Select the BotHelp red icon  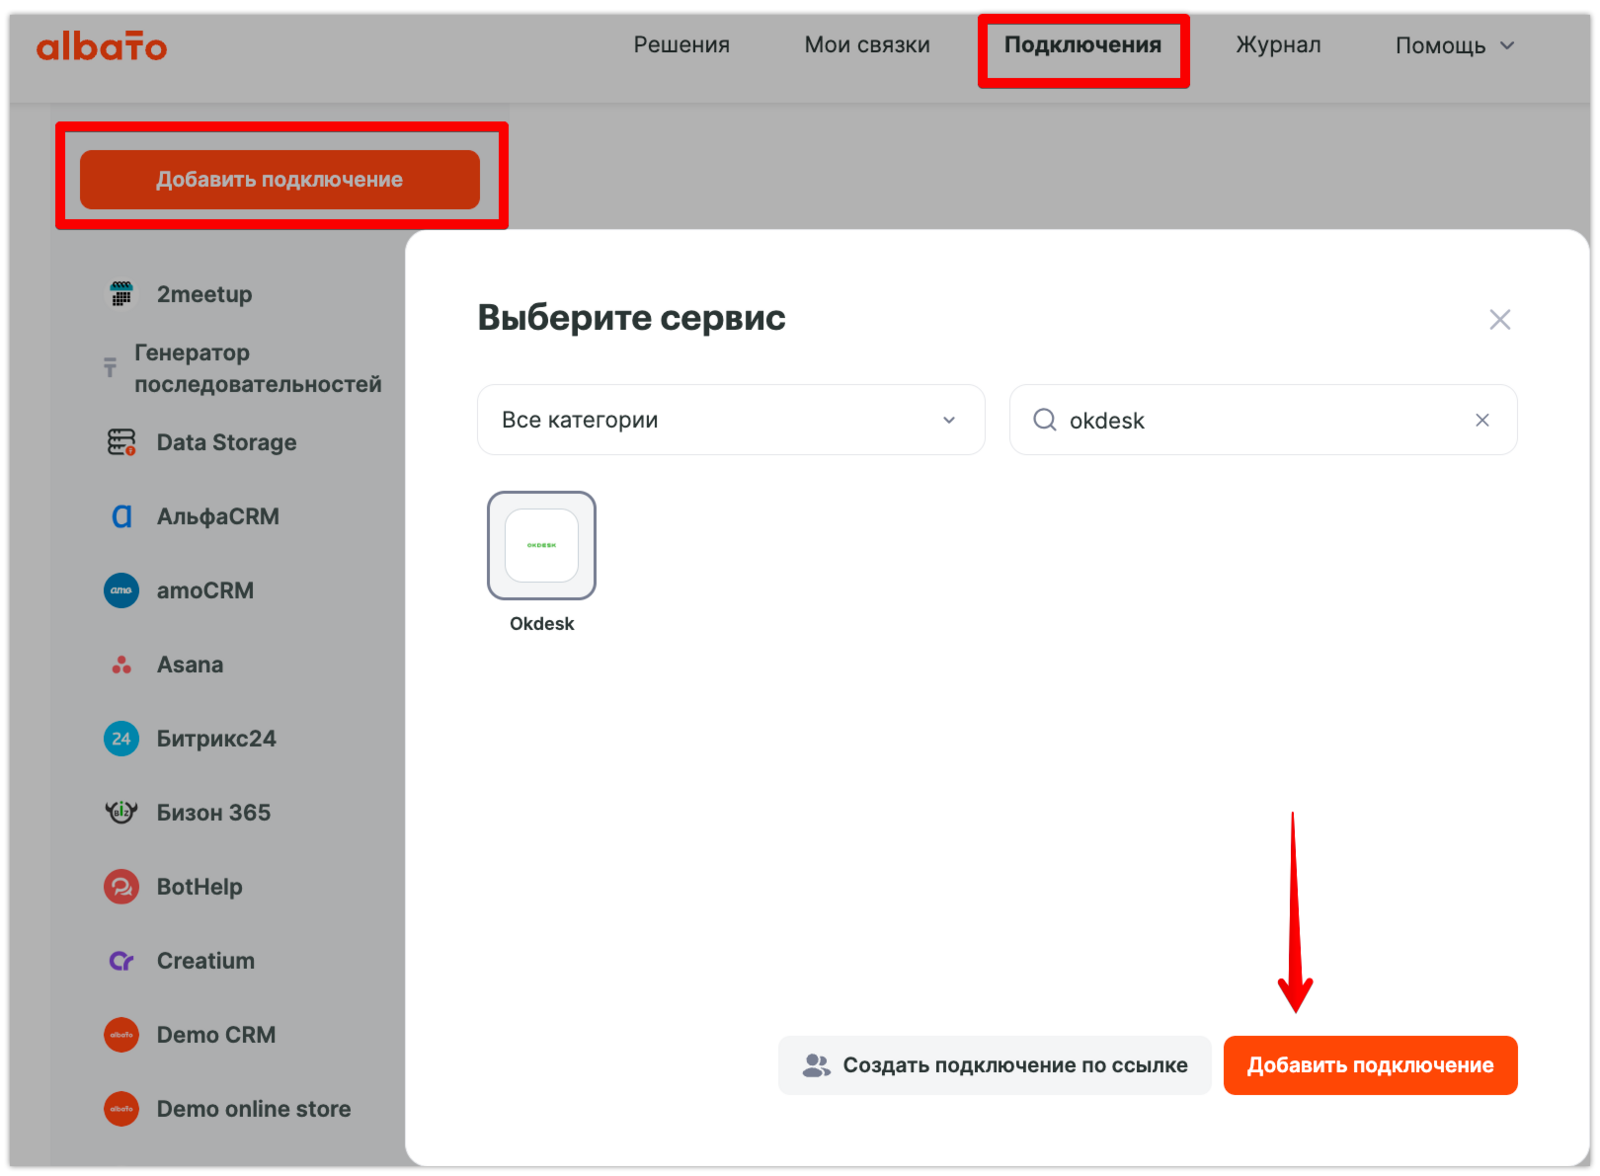point(121,887)
